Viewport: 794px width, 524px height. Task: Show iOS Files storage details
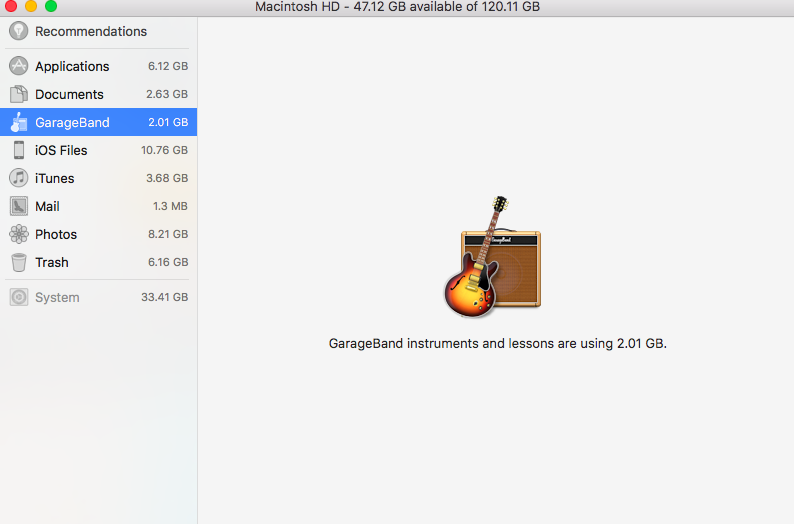point(61,150)
